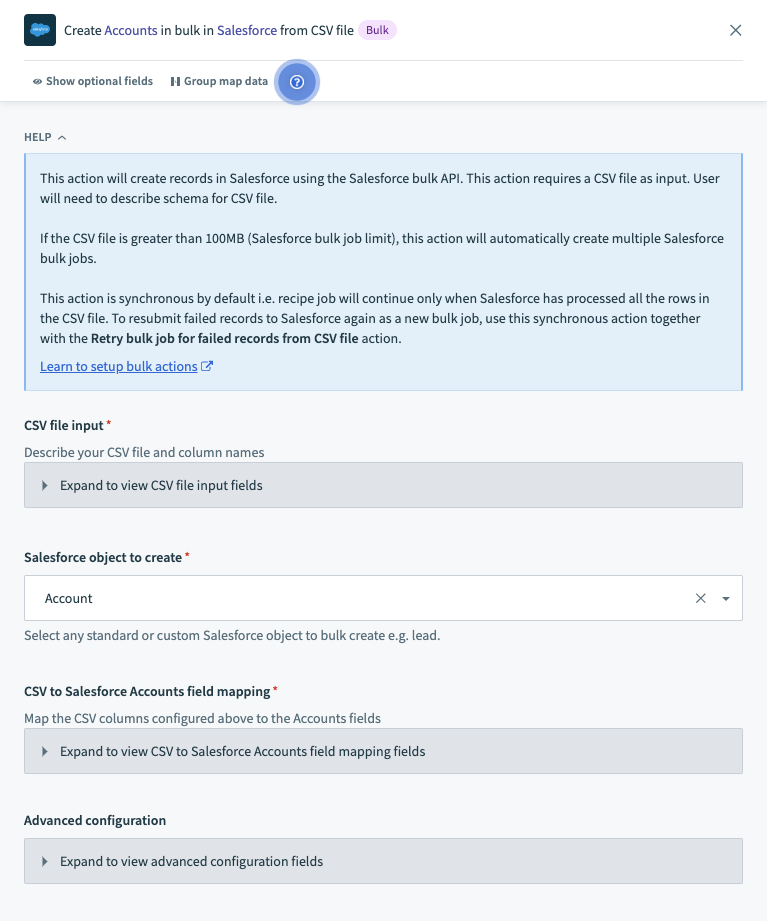
Task: Clear the Account selection using the X icon
Action: tap(700, 598)
